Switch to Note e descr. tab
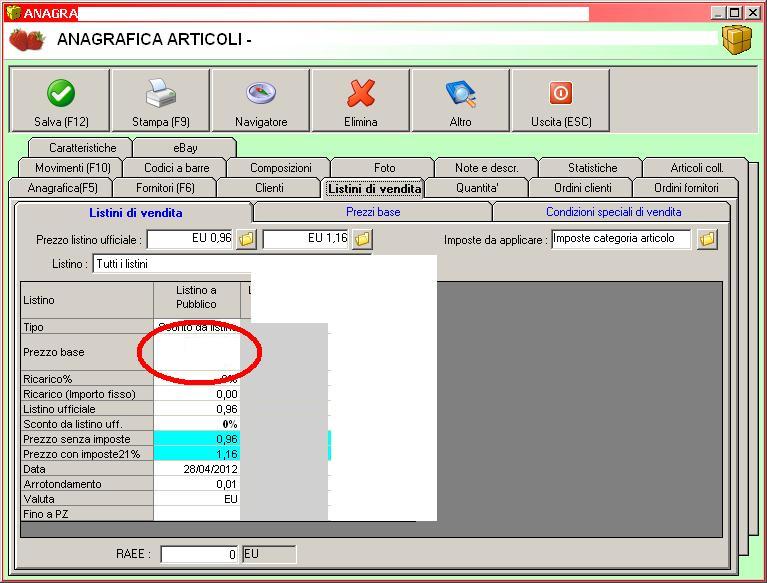767x583 pixels. coord(486,168)
